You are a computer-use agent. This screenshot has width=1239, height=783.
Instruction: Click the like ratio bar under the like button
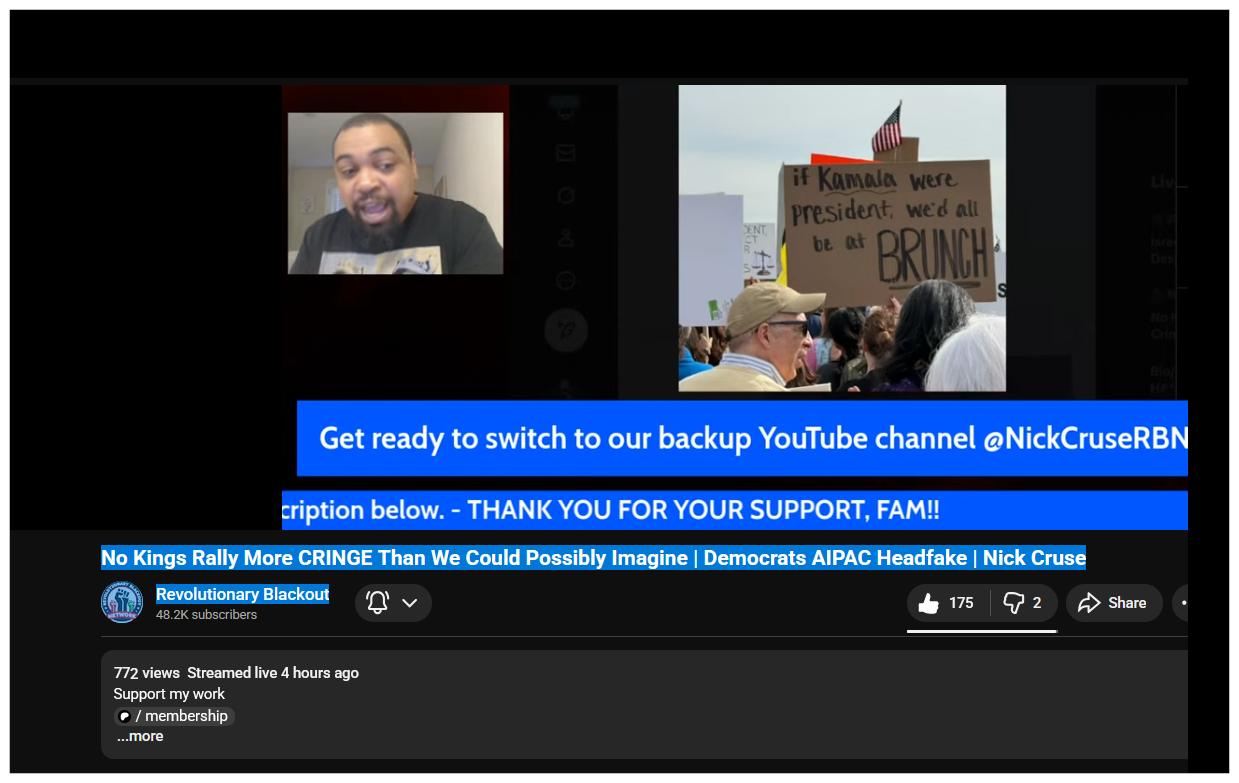click(981, 631)
